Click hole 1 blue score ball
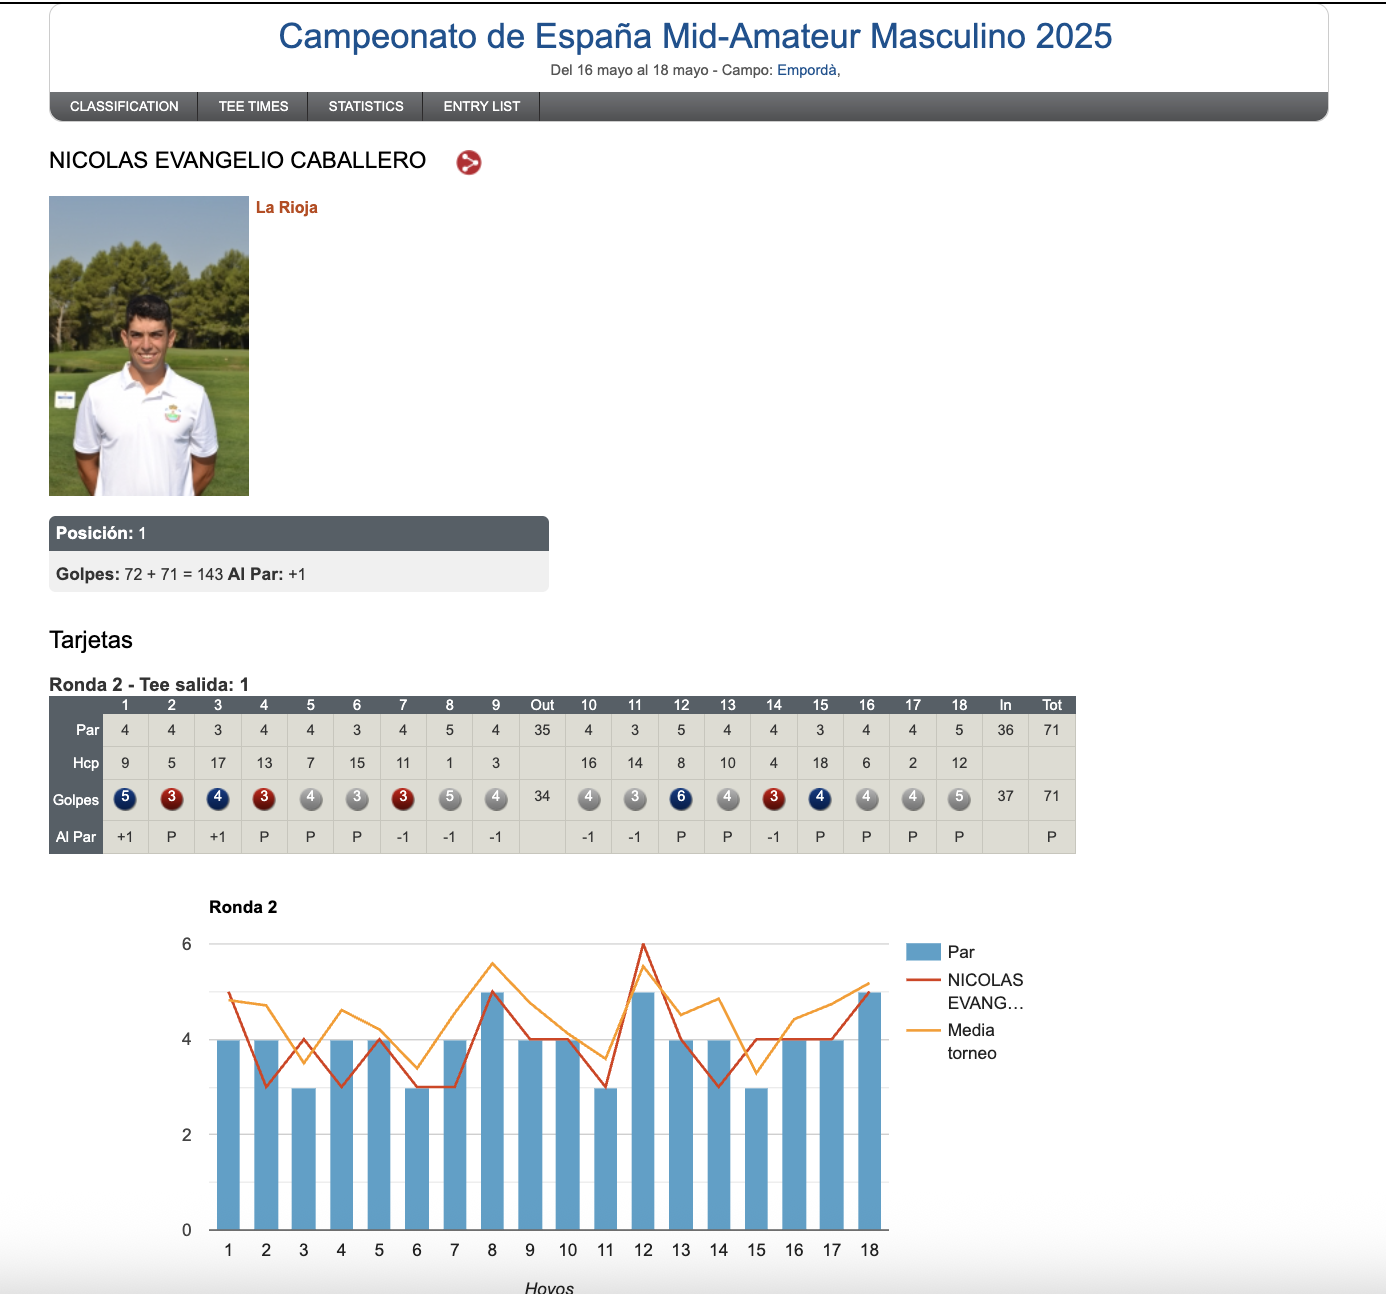 (x=125, y=798)
